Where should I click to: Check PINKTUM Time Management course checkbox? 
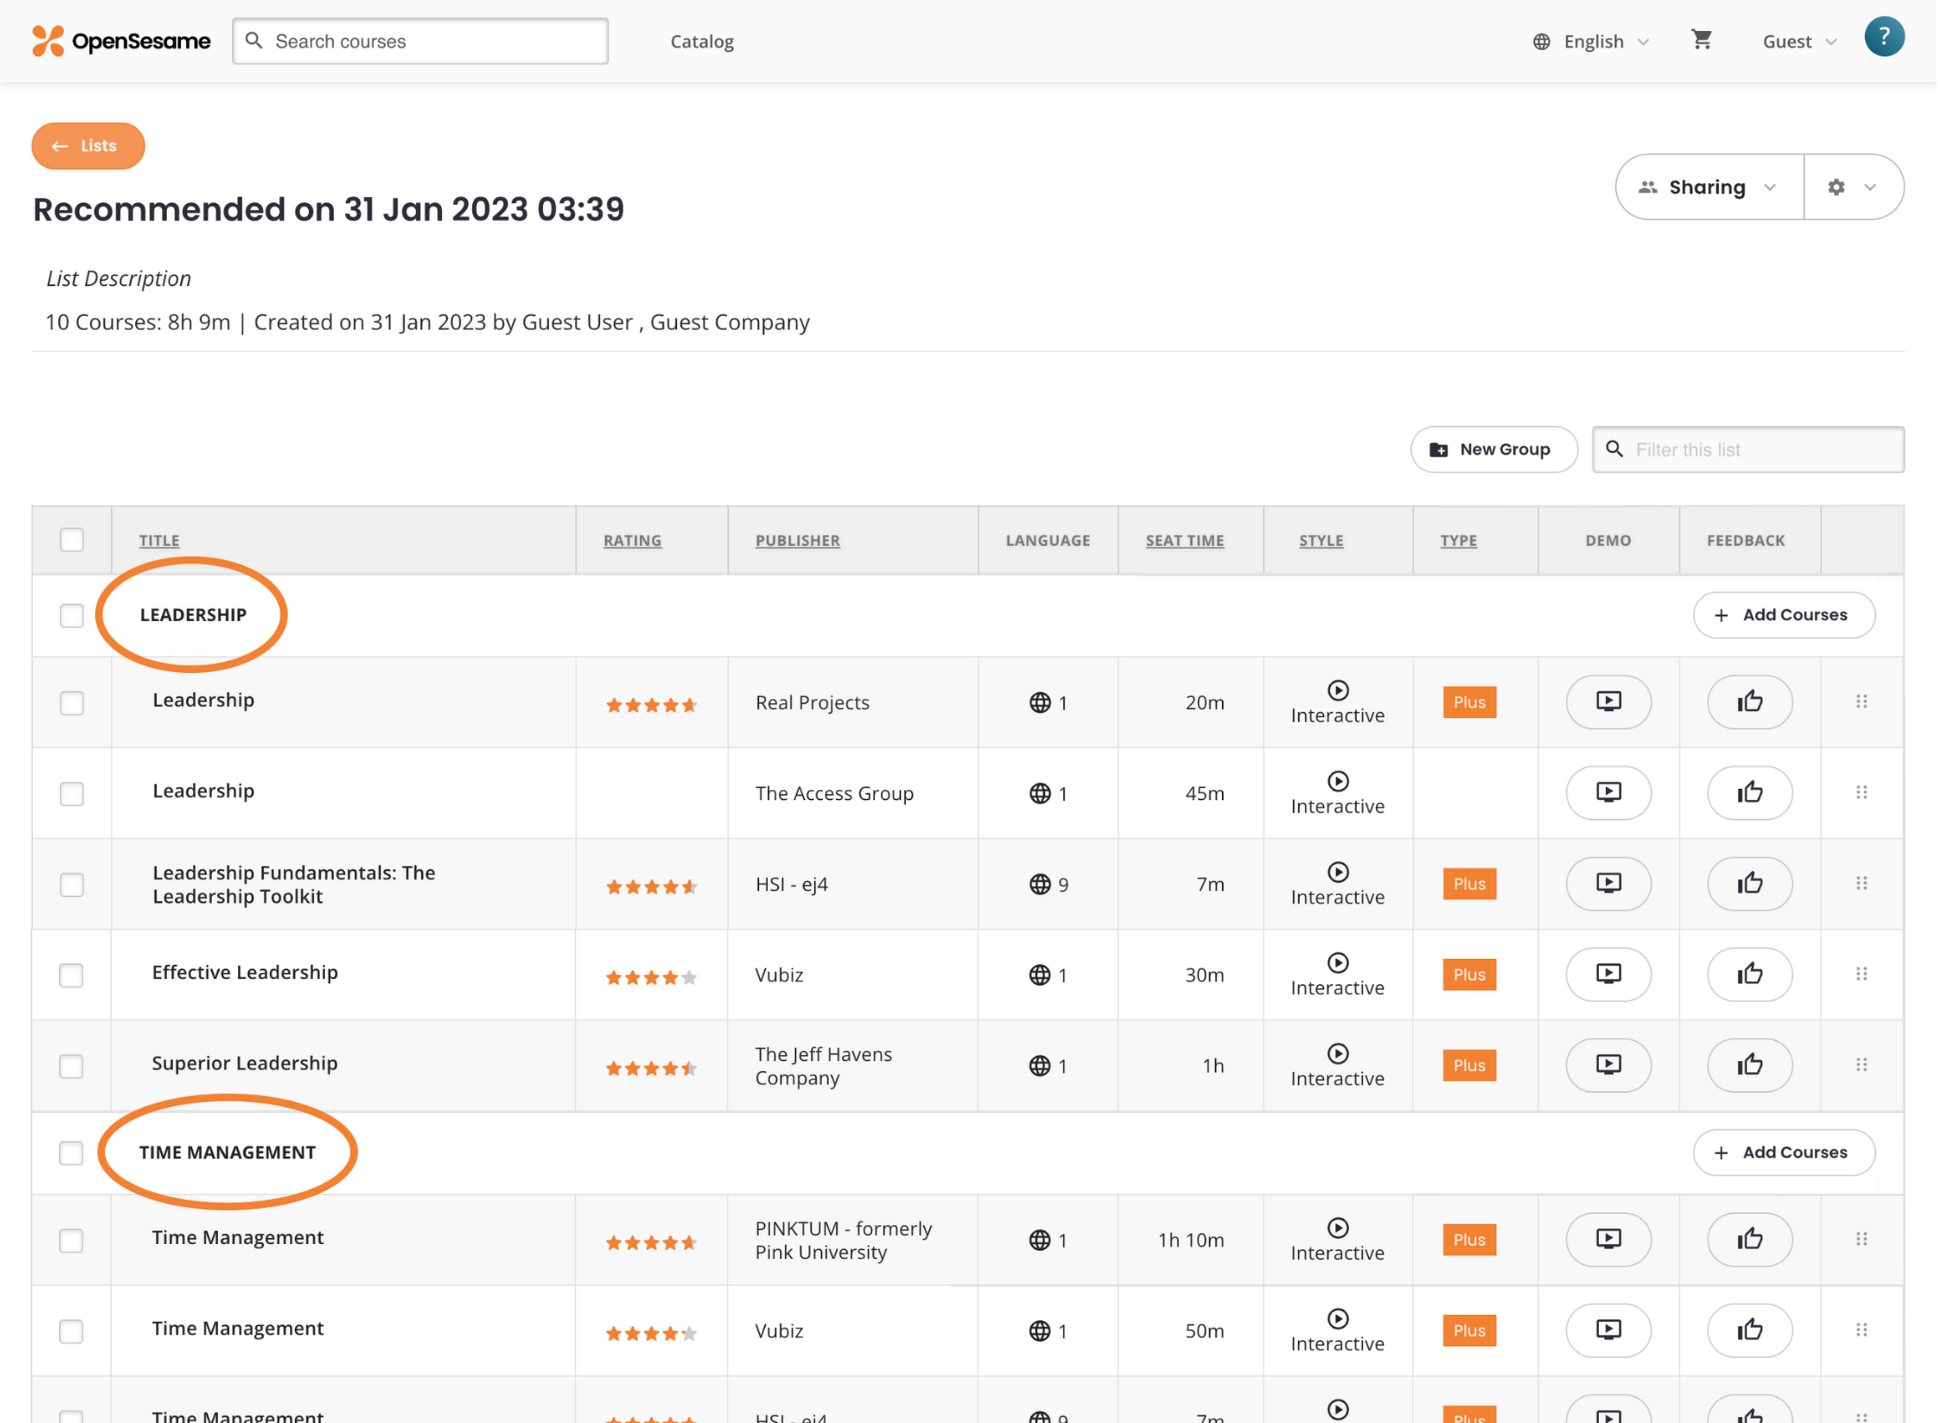(72, 1241)
